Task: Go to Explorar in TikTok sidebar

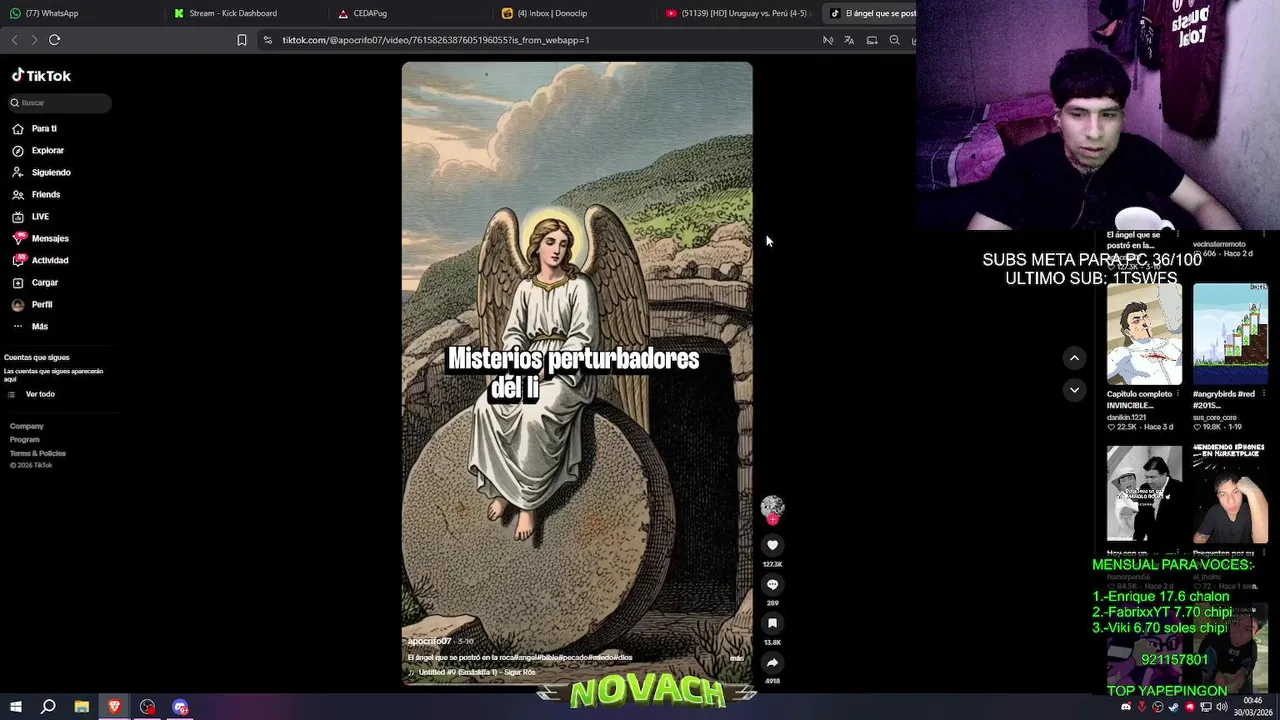Action: 38,150
